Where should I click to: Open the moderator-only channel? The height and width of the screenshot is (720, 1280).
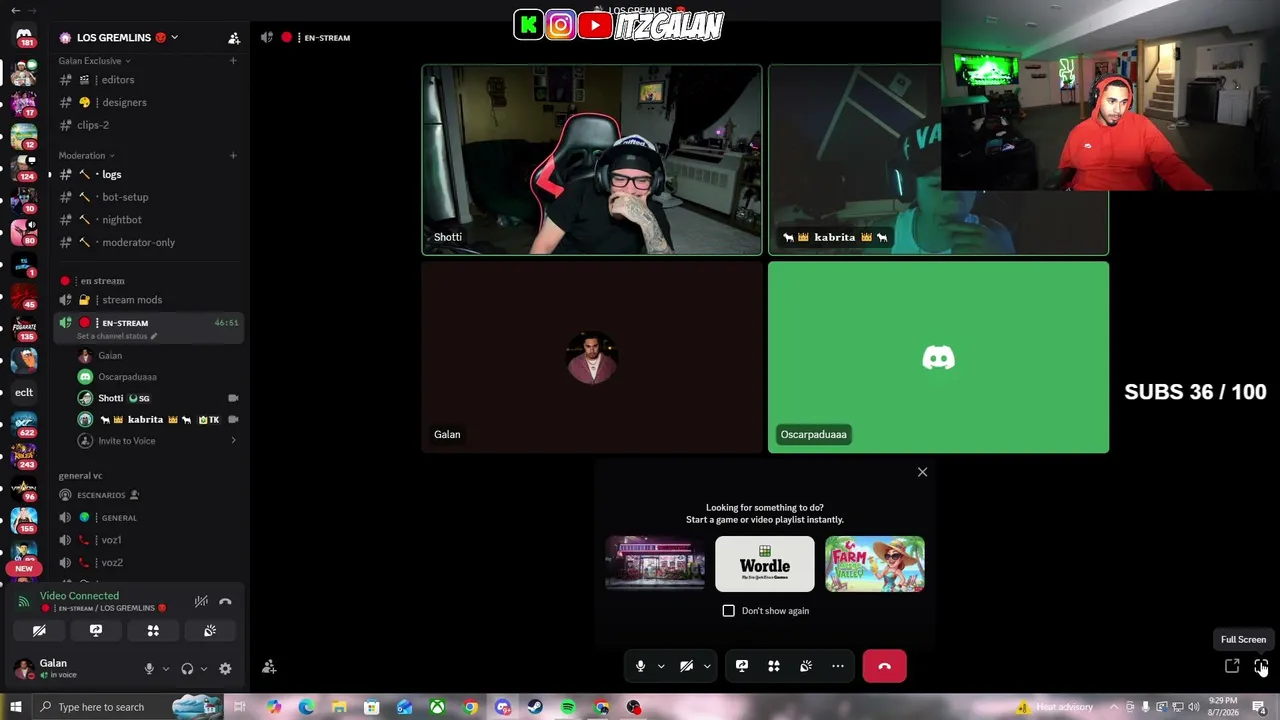(x=148, y=243)
